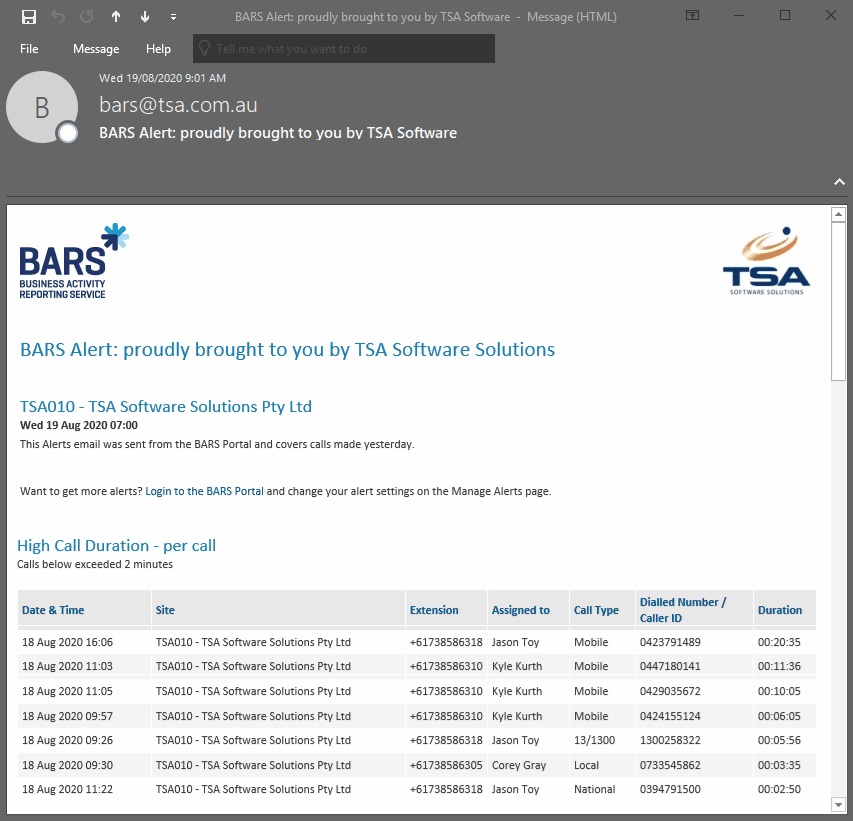
Task: Click the BARS logo image
Action: click(x=73, y=261)
